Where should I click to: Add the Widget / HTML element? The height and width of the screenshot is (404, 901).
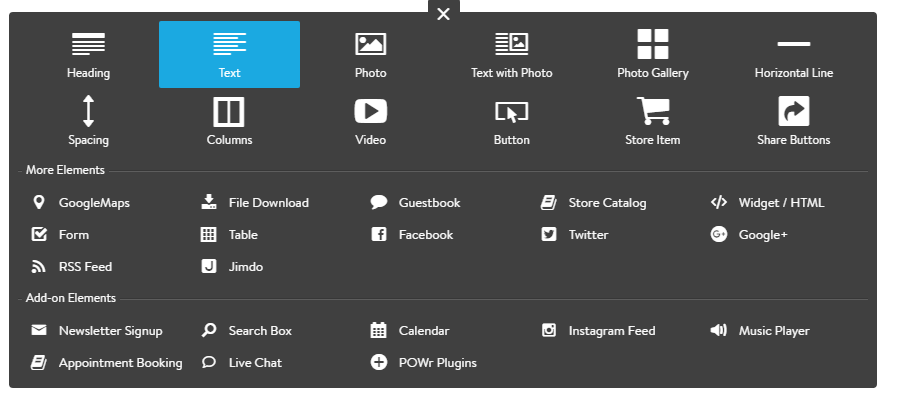pos(767,203)
